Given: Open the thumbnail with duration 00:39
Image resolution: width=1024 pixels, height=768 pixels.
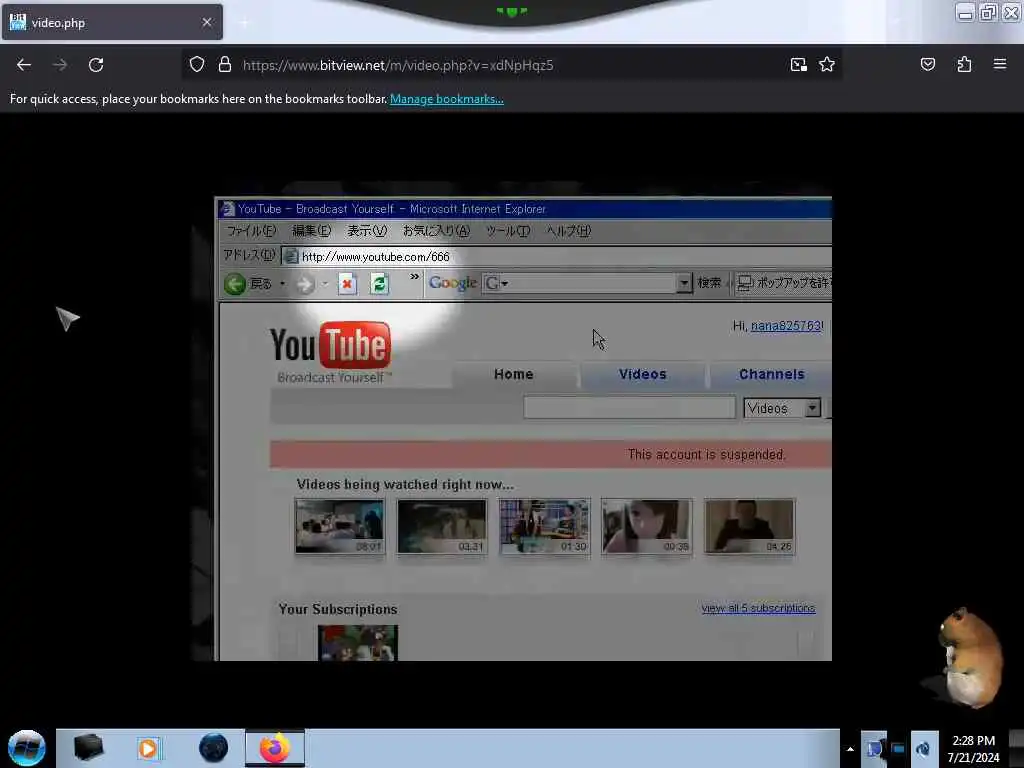Looking at the screenshot, I should pos(647,526).
